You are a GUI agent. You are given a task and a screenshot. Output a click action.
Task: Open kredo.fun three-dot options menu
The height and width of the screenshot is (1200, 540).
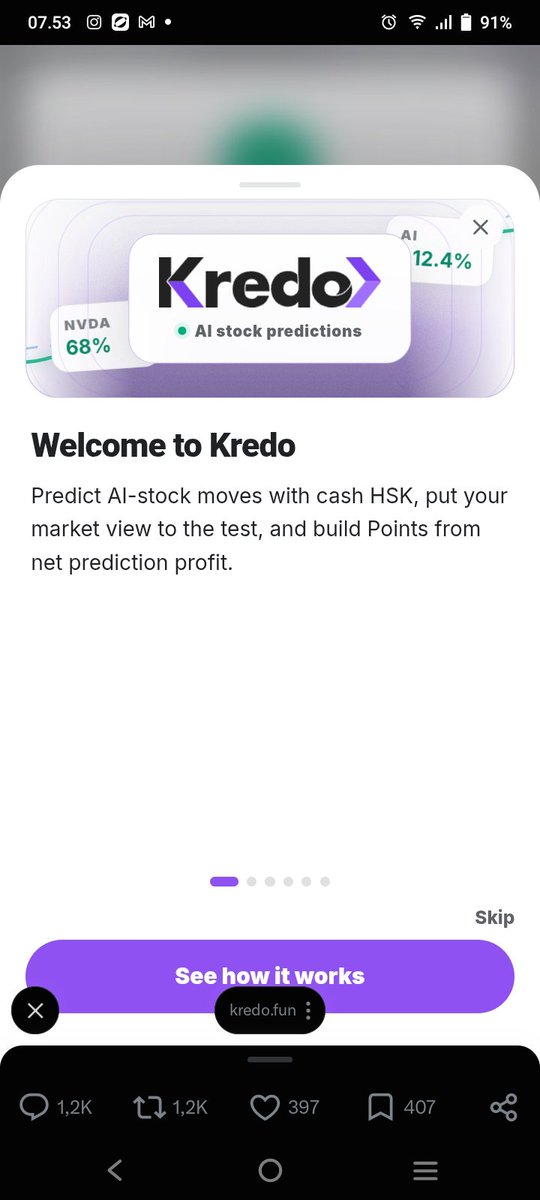point(308,1010)
